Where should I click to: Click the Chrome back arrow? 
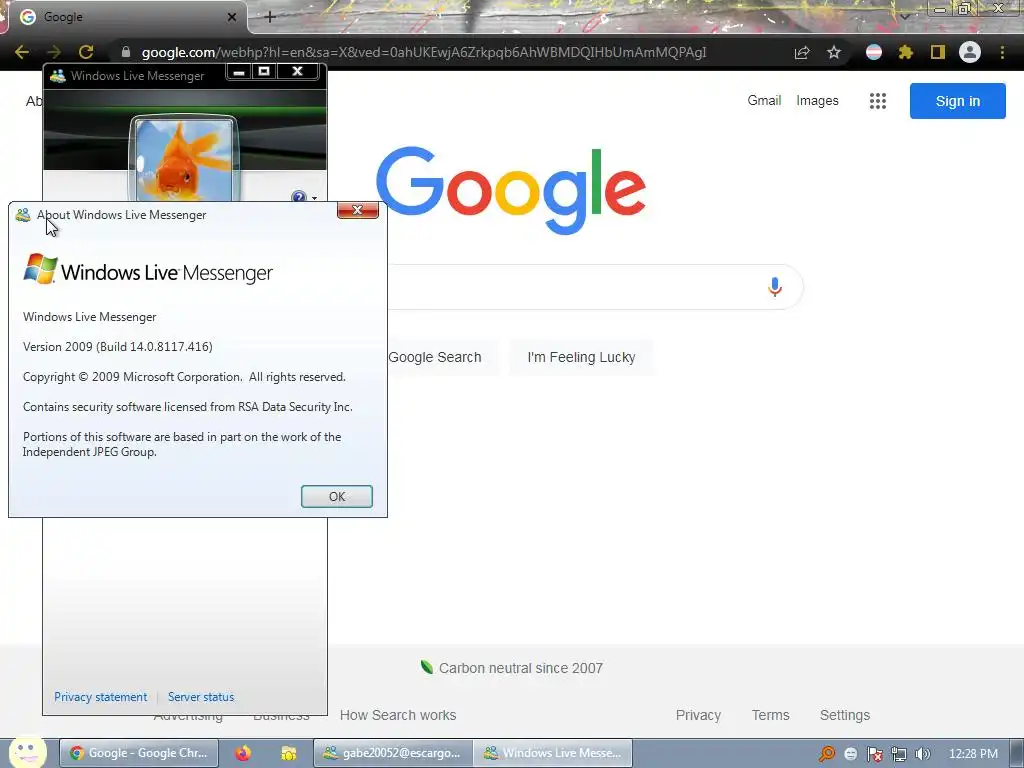22,52
